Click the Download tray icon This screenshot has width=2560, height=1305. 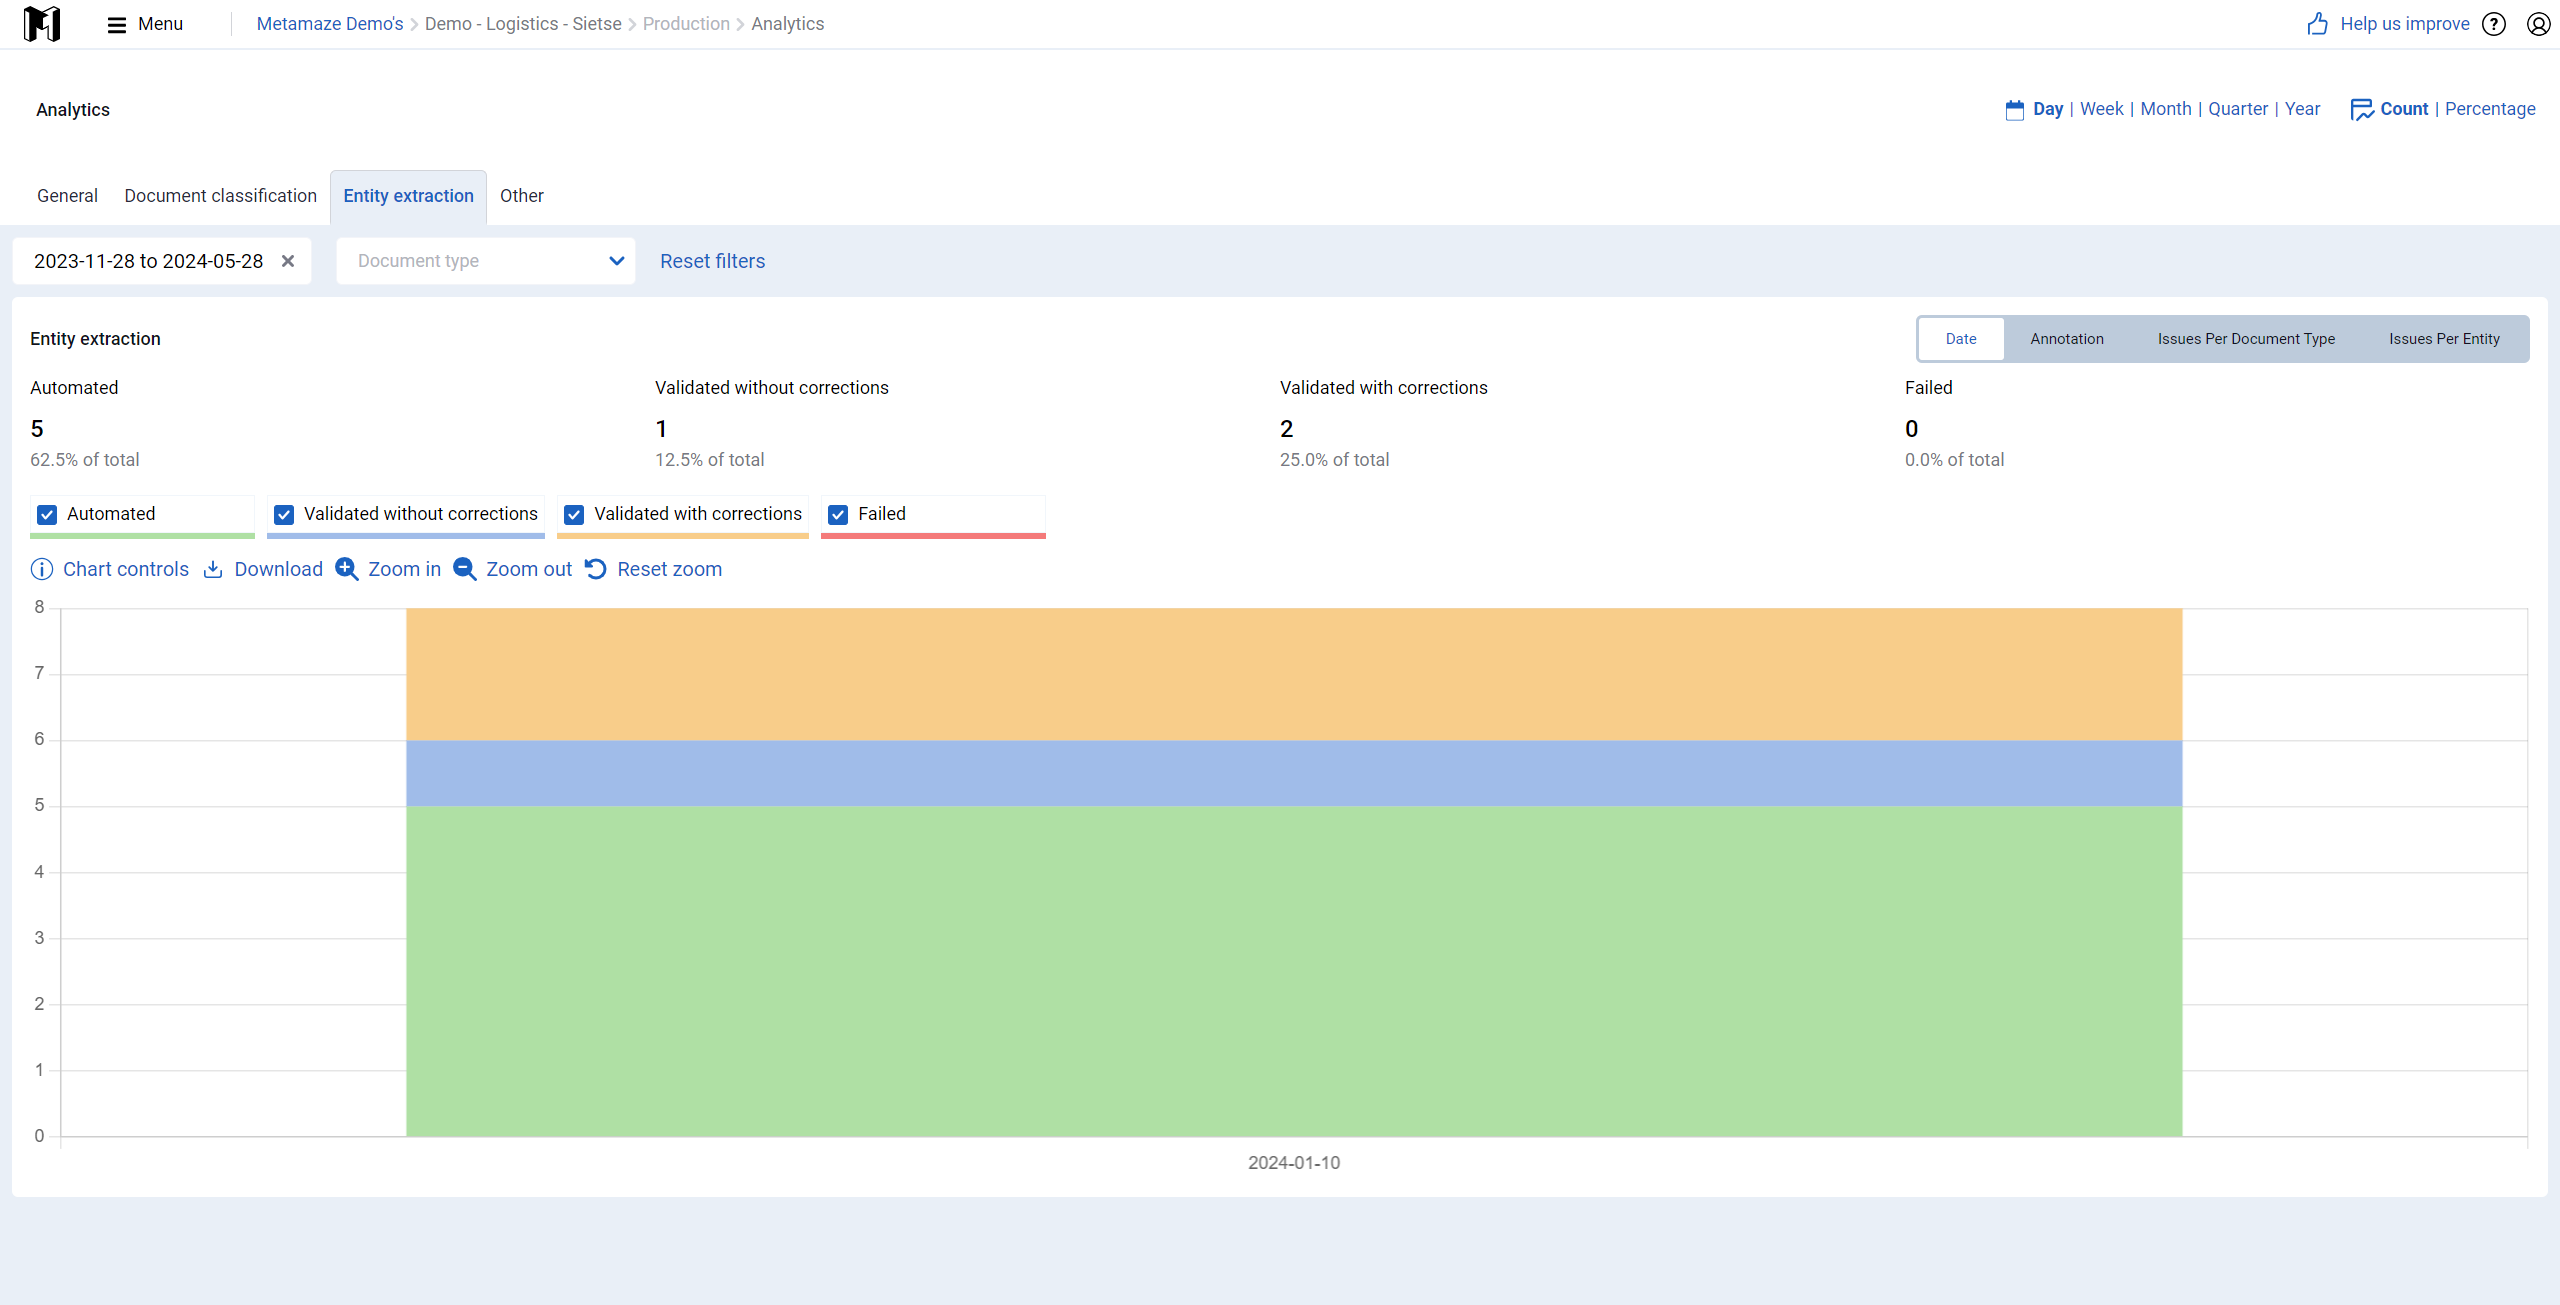coord(213,569)
